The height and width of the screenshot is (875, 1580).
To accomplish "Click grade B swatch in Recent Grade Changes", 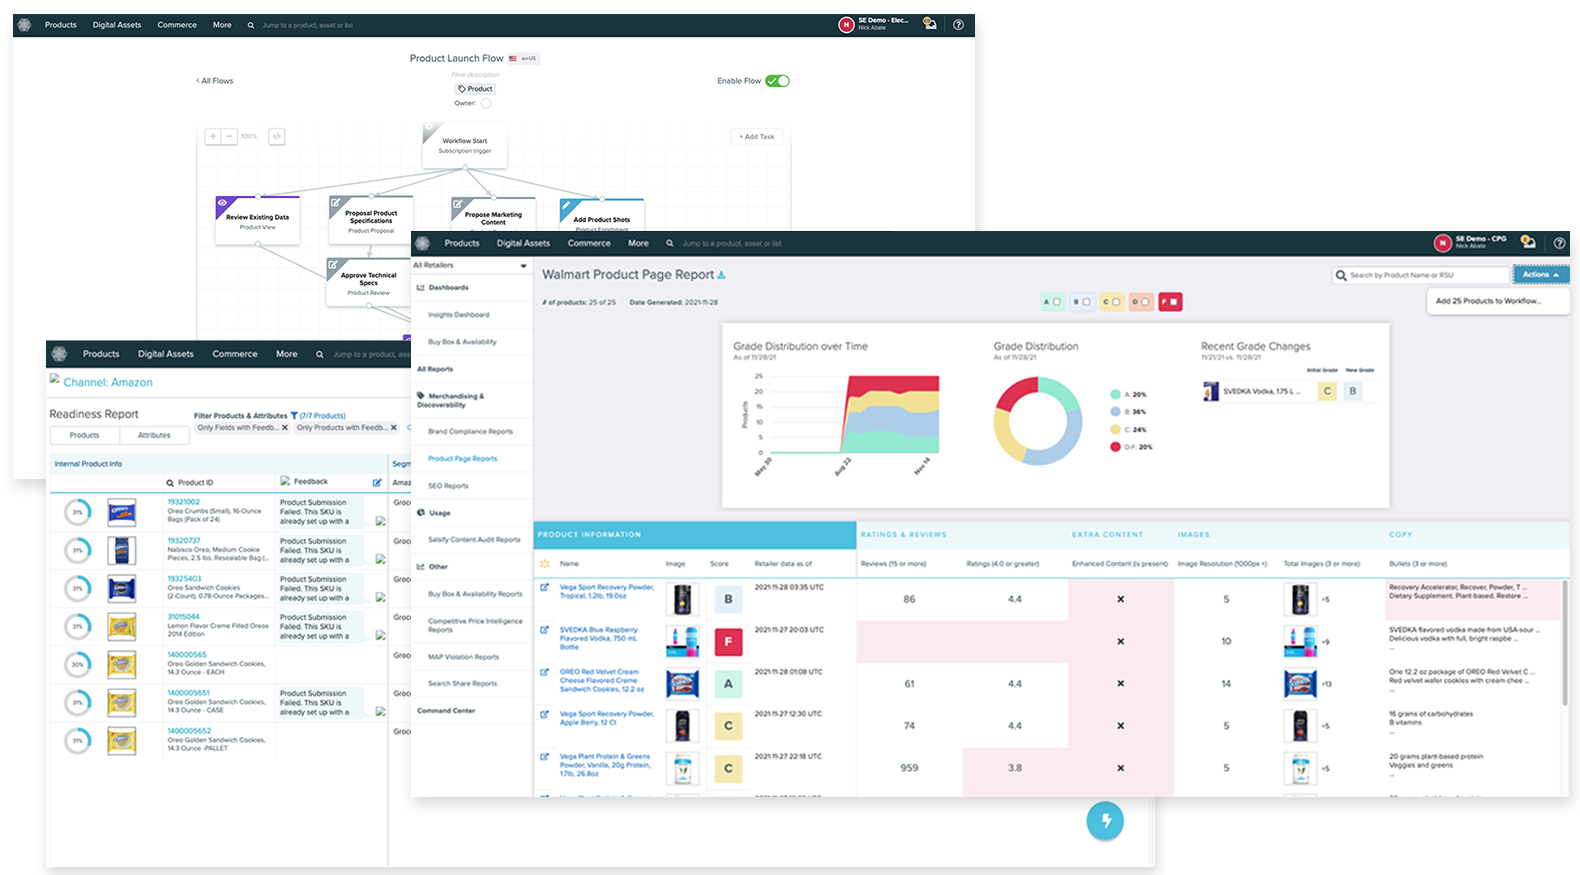I will click(x=1353, y=391).
